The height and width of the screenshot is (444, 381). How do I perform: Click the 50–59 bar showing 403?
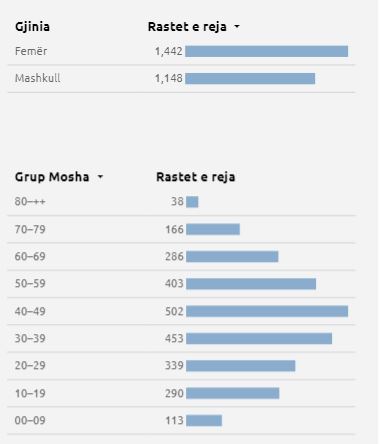(x=251, y=284)
